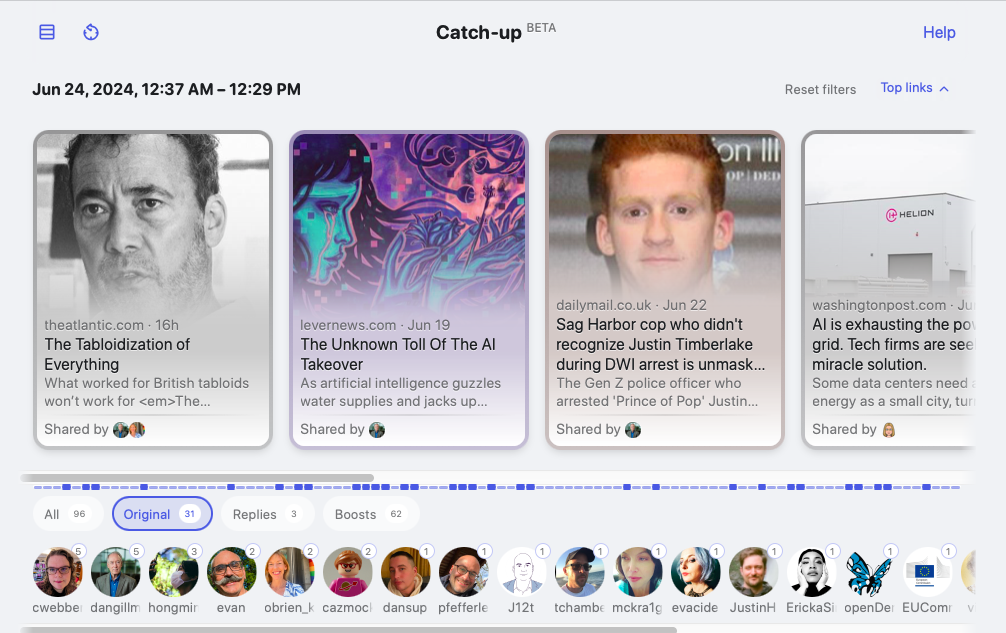Screen dimensions: 1006x633
Task: Click Reset filters
Action: 820,89
